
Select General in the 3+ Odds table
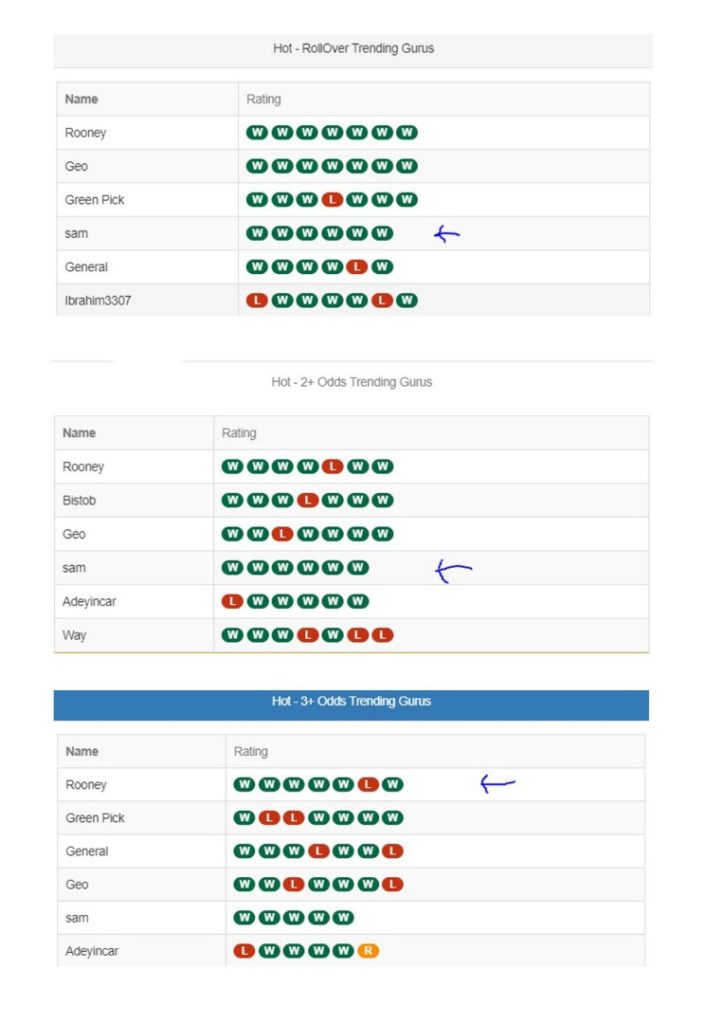(87, 852)
